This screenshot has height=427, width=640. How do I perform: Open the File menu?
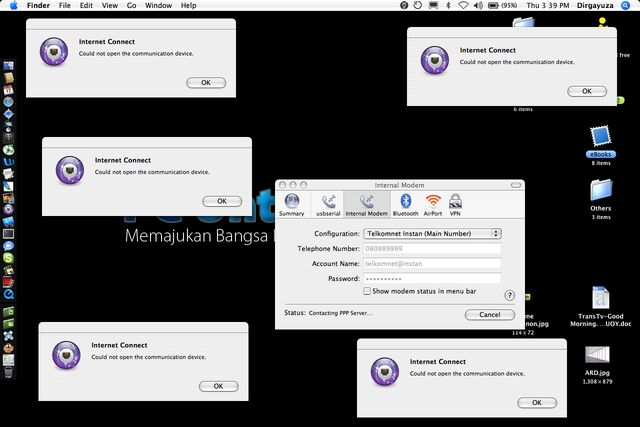coord(64,5)
